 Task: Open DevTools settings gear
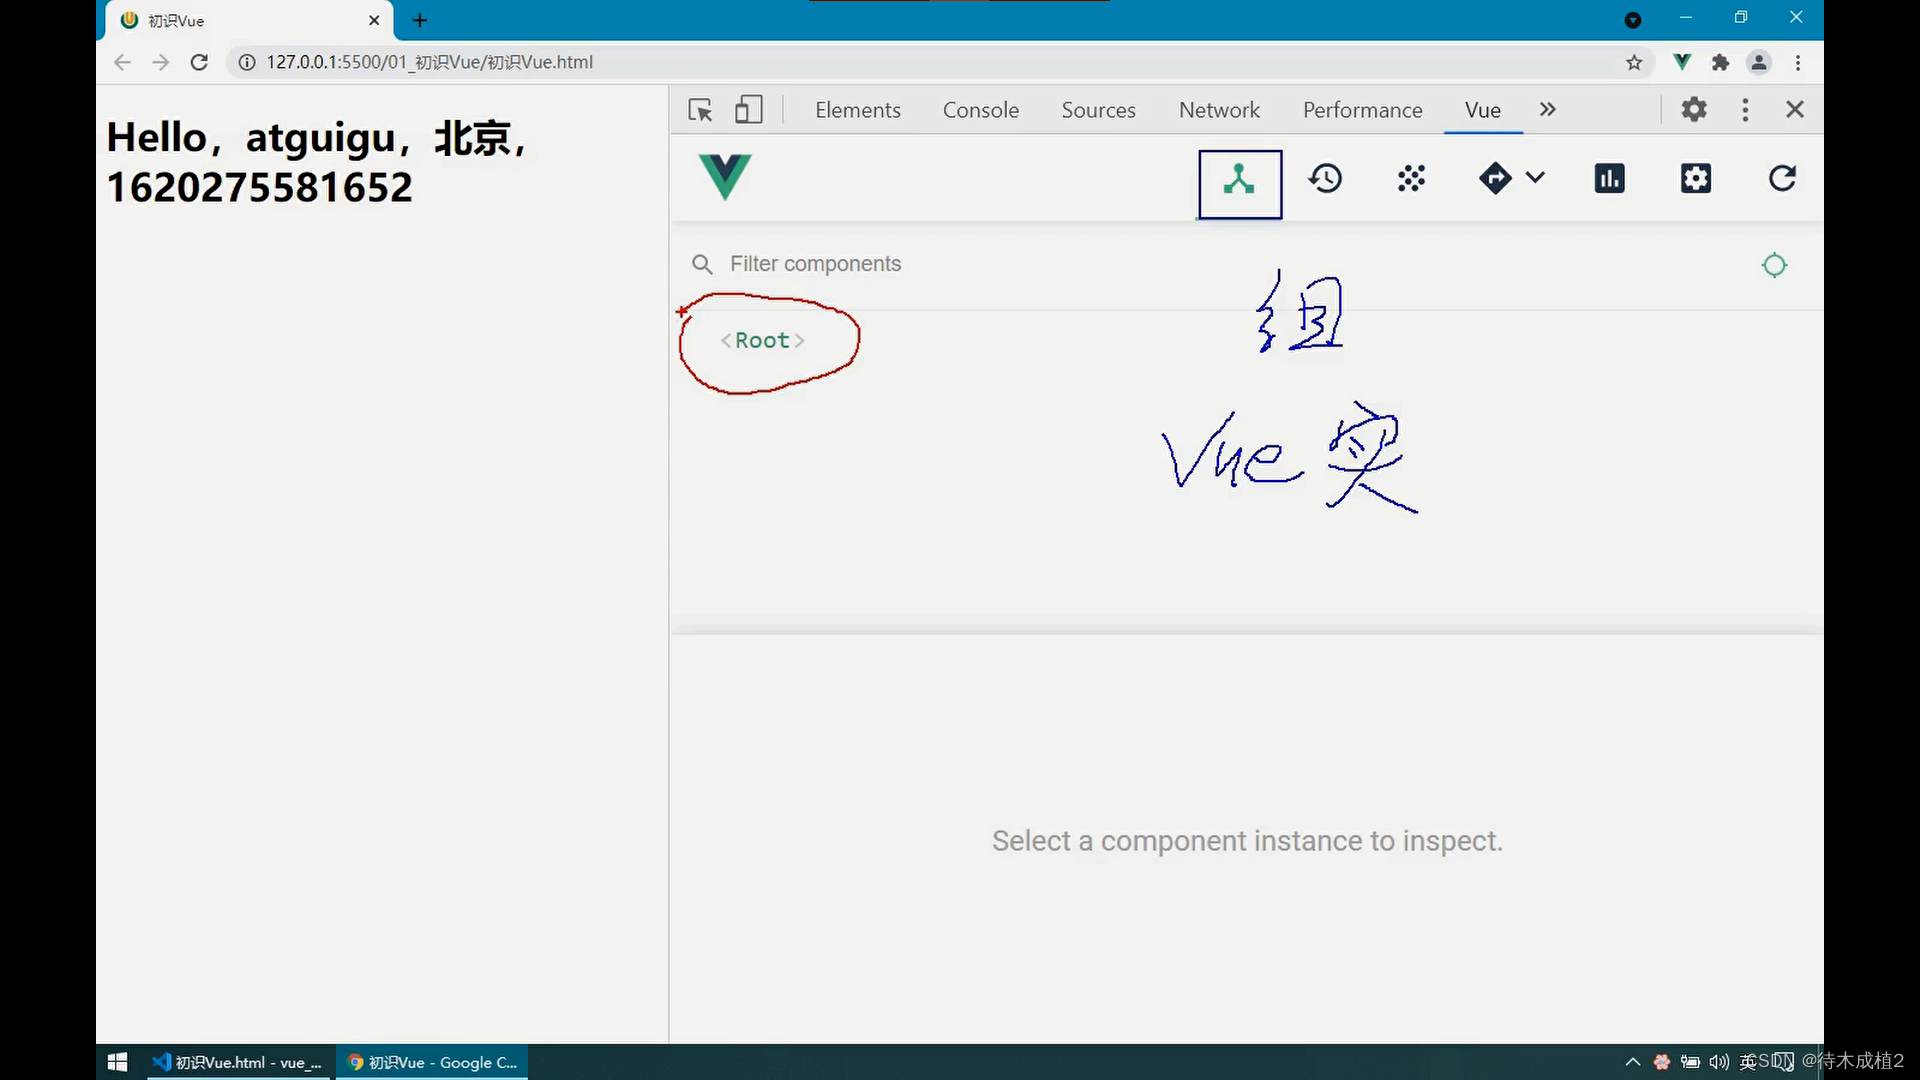point(1693,109)
